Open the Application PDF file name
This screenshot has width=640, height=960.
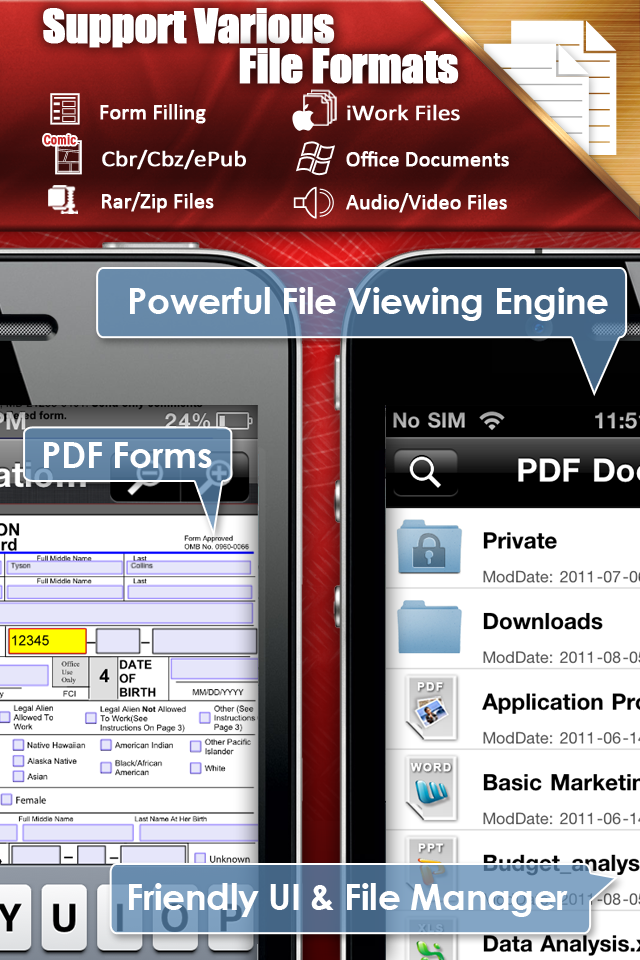561,702
